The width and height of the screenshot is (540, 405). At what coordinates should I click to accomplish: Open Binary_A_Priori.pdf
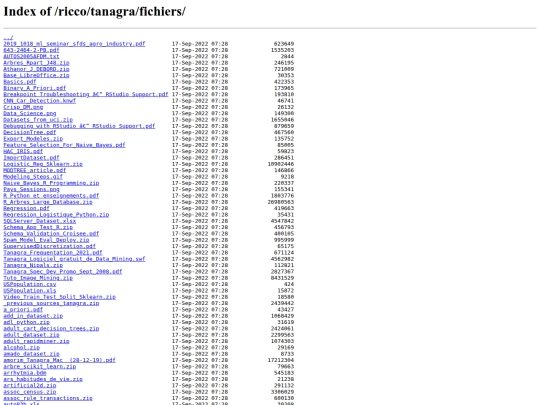[x=34, y=88]
